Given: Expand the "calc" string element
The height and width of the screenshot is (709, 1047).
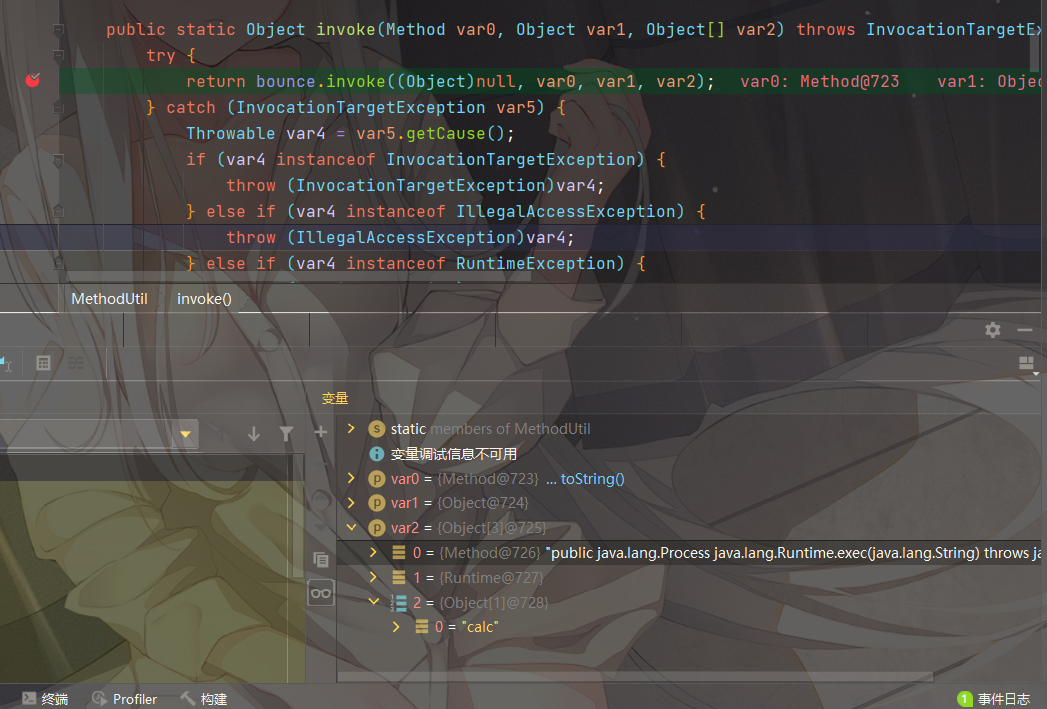Looking at the screenshot, I should 396,626.
